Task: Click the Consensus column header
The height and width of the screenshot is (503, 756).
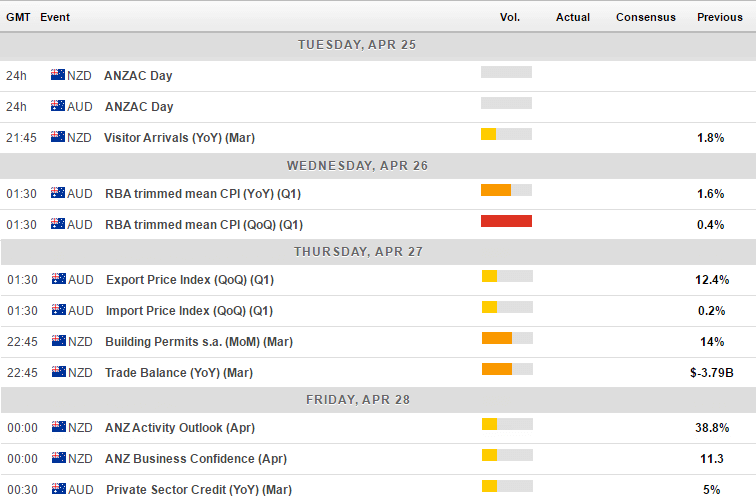Action: [646, 17]
